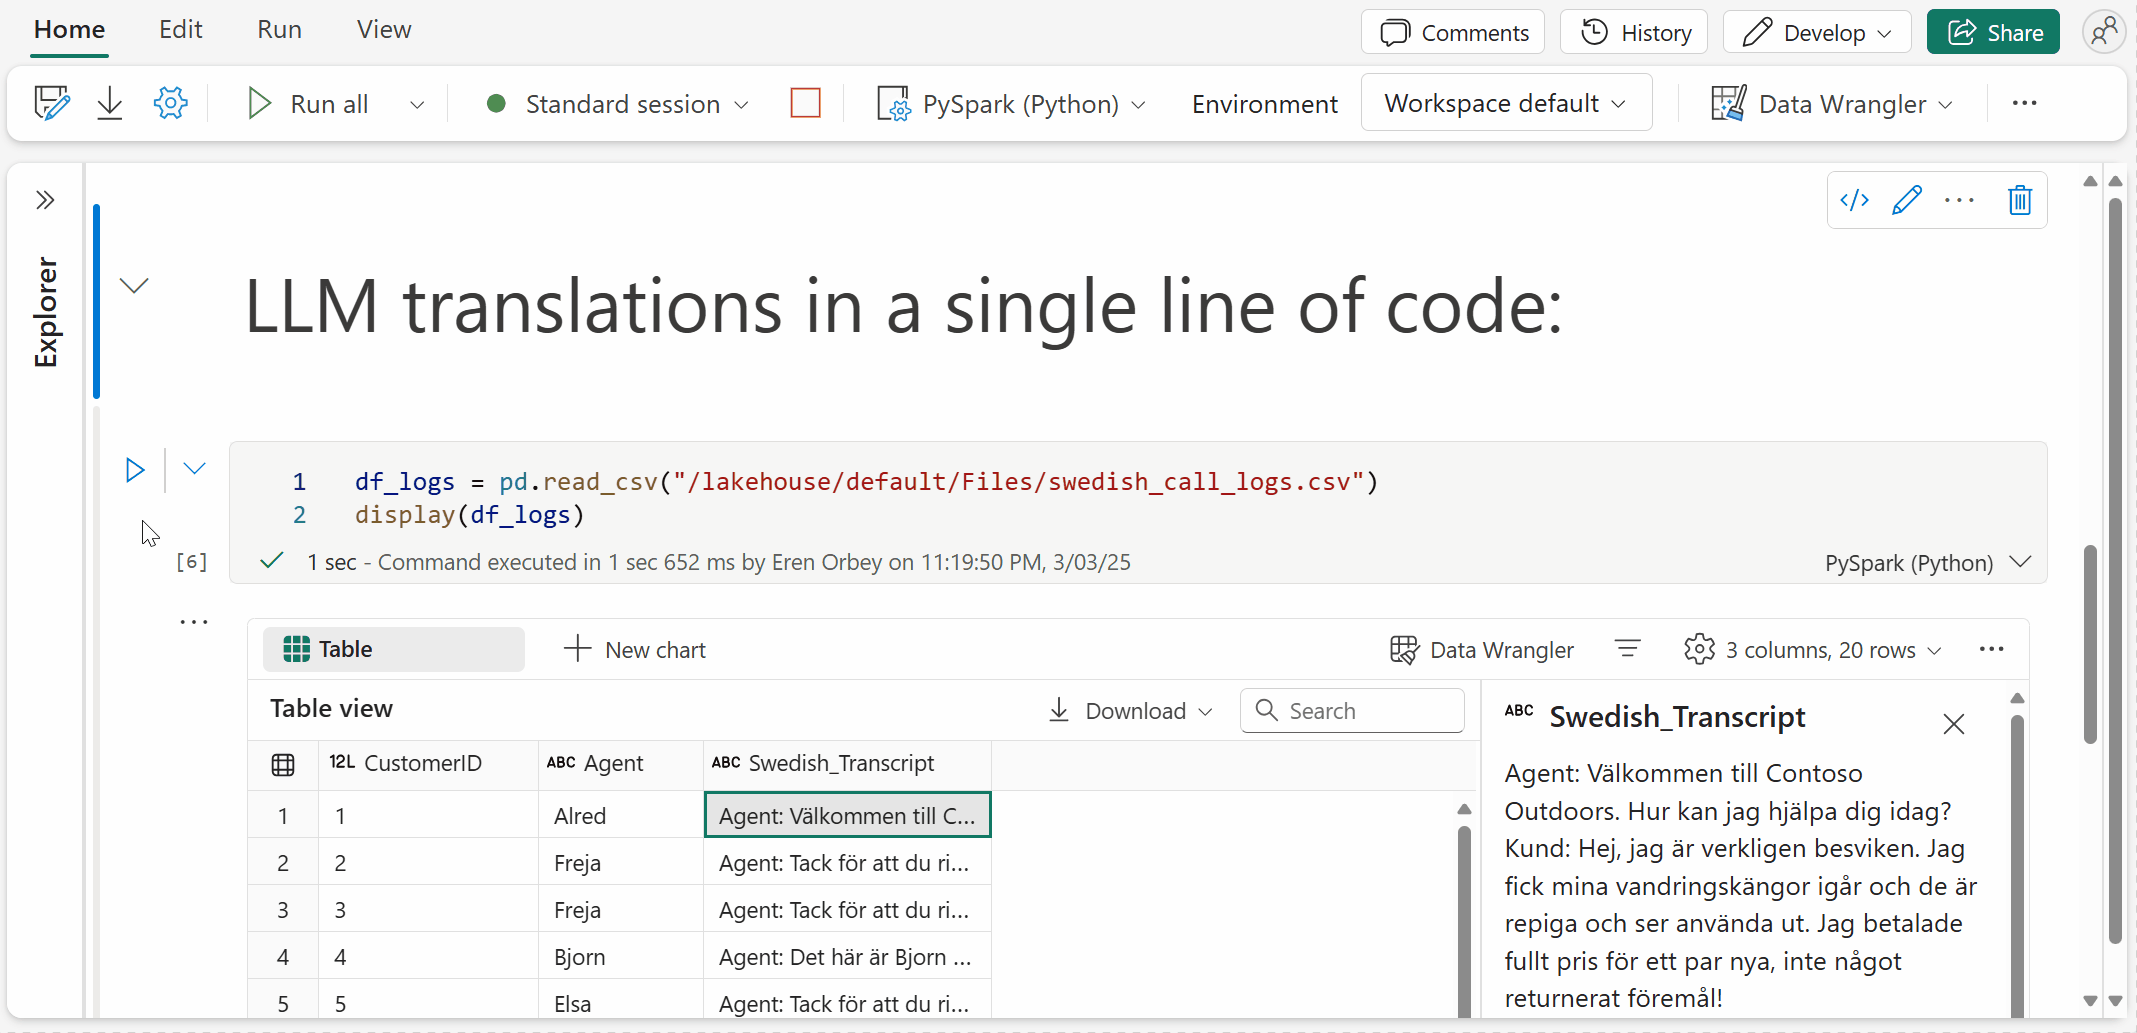Click table rows vertical scrollbar
The width and height of the screenshot is (2137, 1033).
pos(1464,920)
